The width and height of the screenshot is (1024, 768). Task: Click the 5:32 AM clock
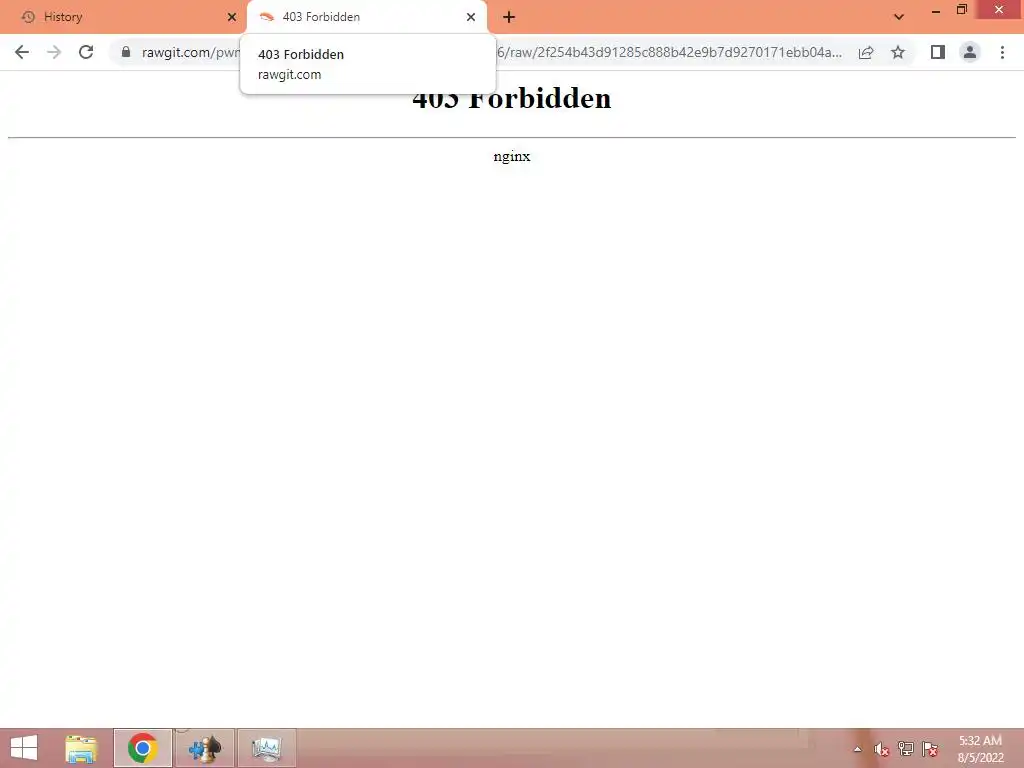pos(980,741)
